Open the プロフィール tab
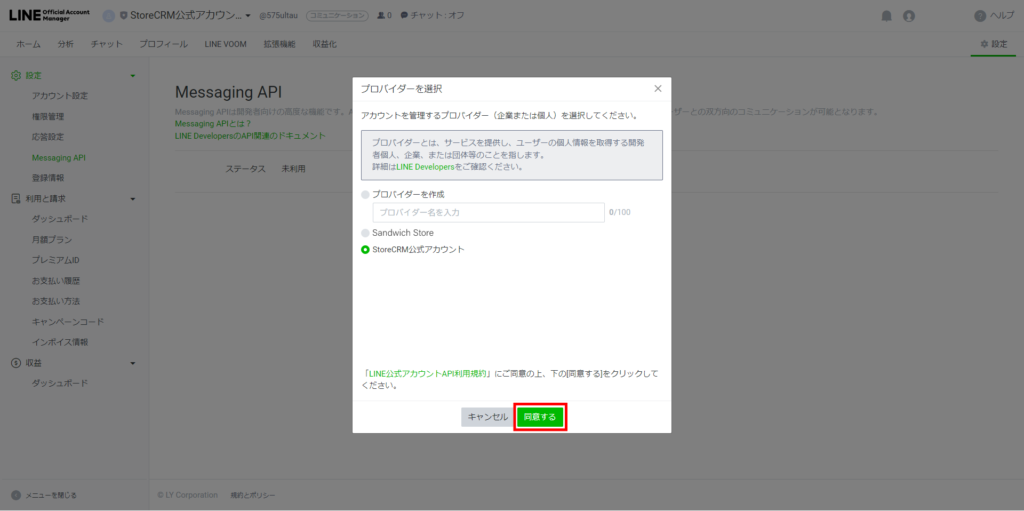Screen dimensions: 1024x511 point(163,44)
